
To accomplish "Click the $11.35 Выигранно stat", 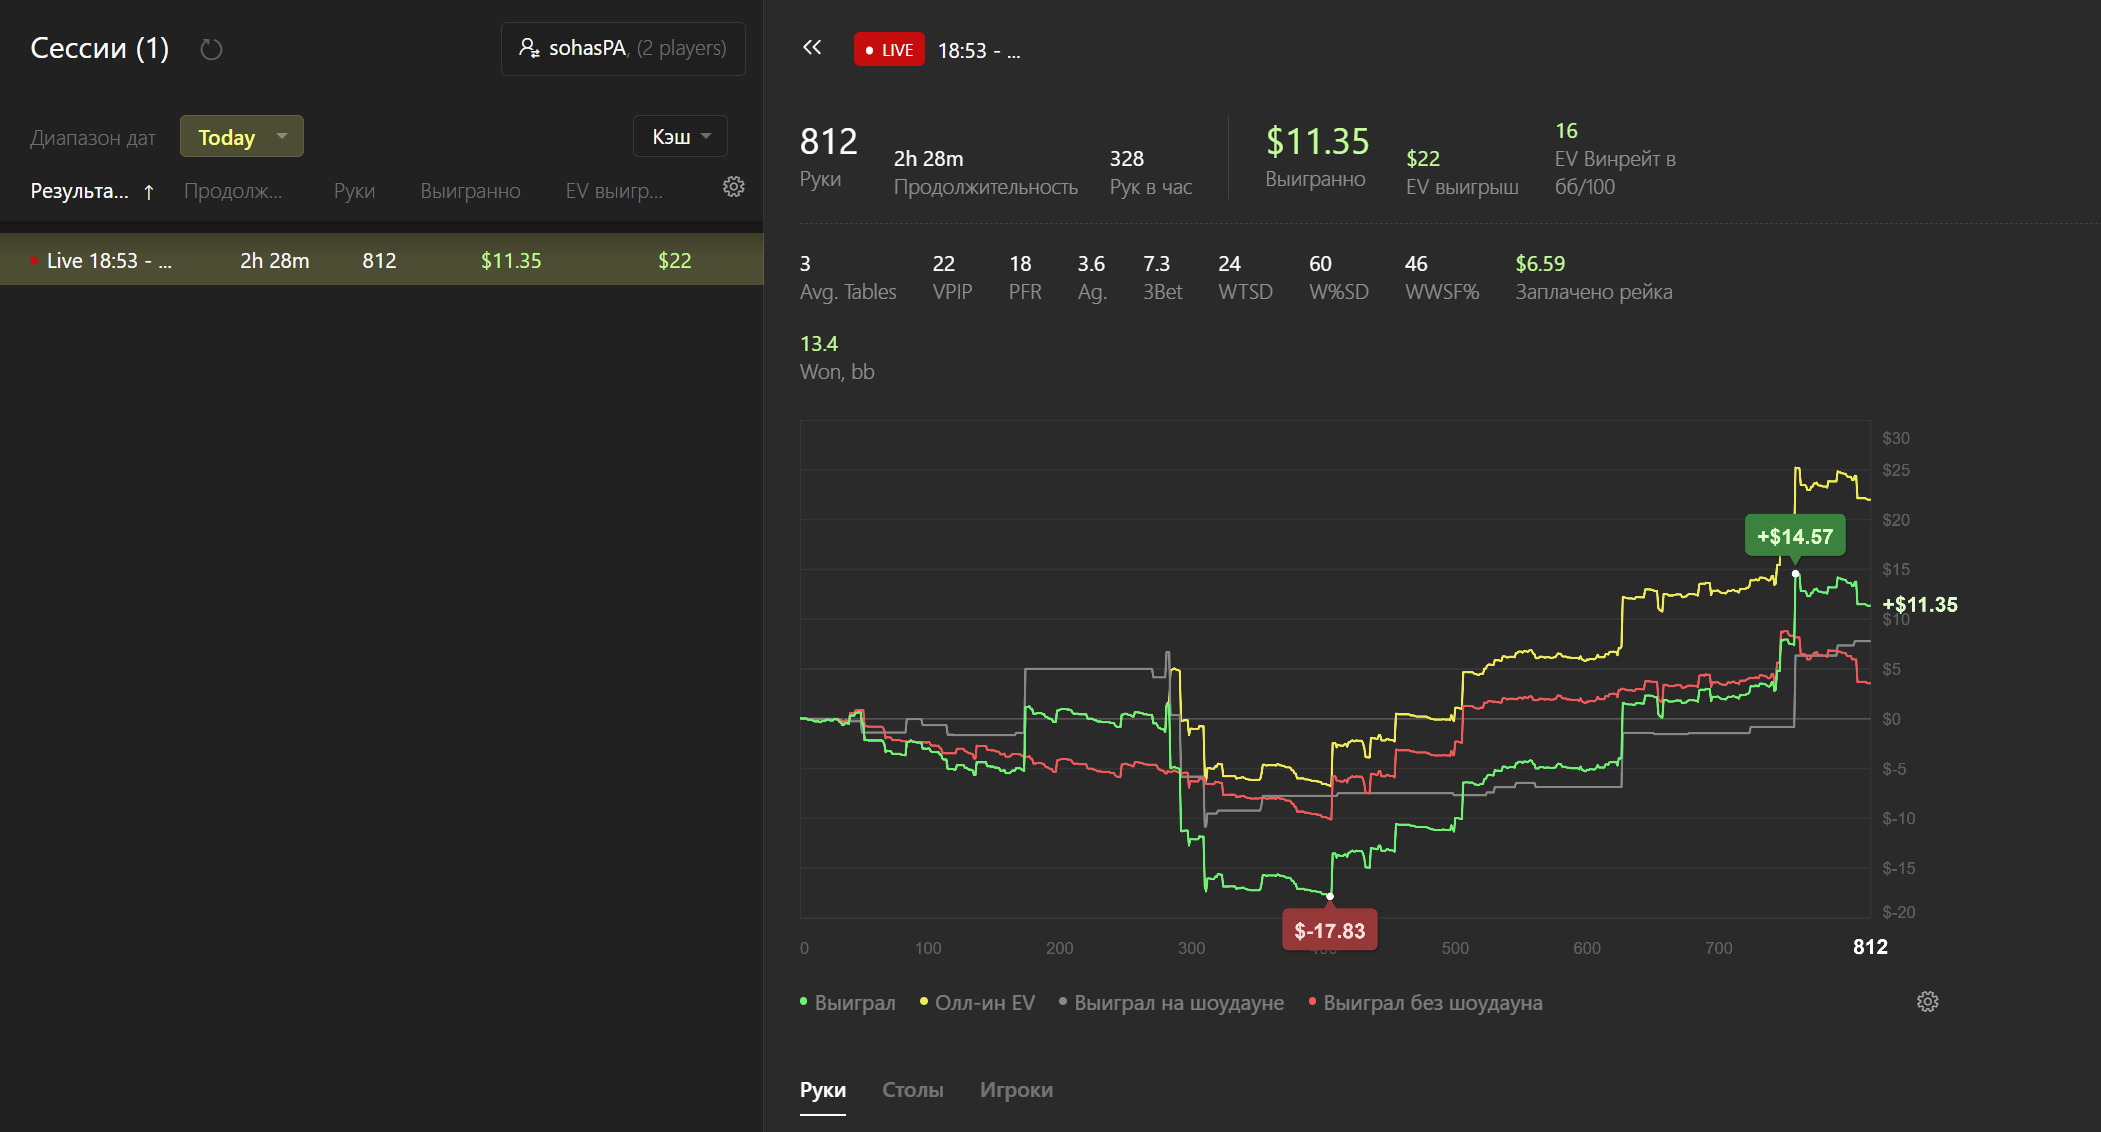I will 1317,157.
